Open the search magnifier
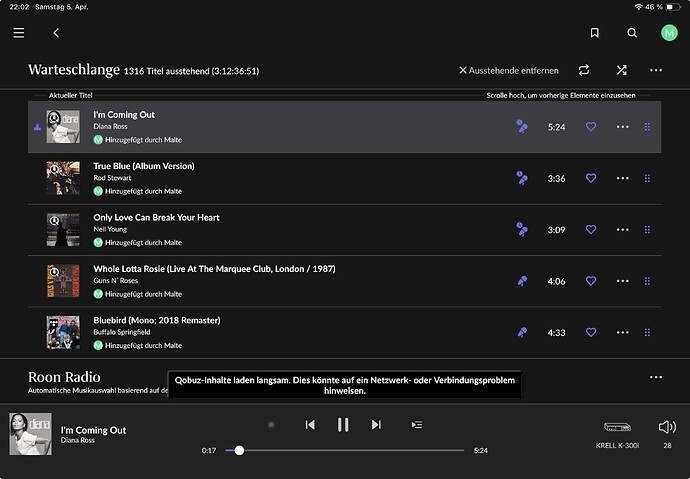The height and width of the screenshot is (479, 690). click(632, 33)
